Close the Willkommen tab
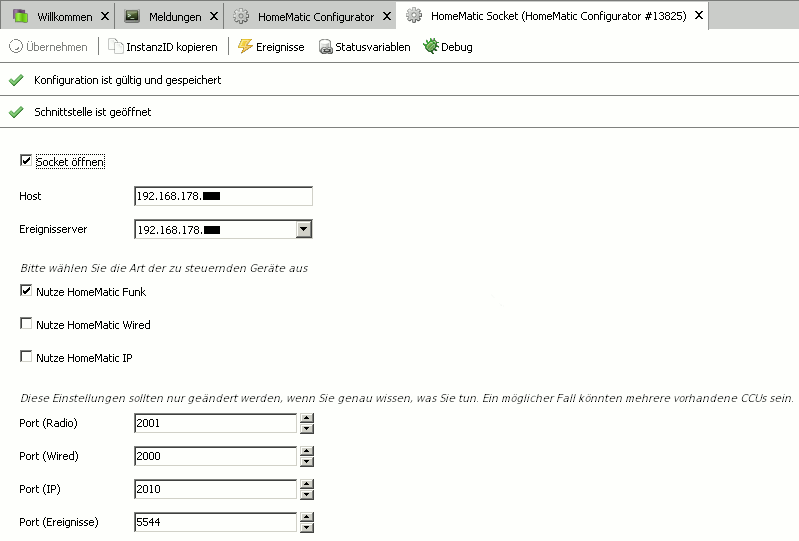This screenshot has height=541, width=799. click(105, 16)
